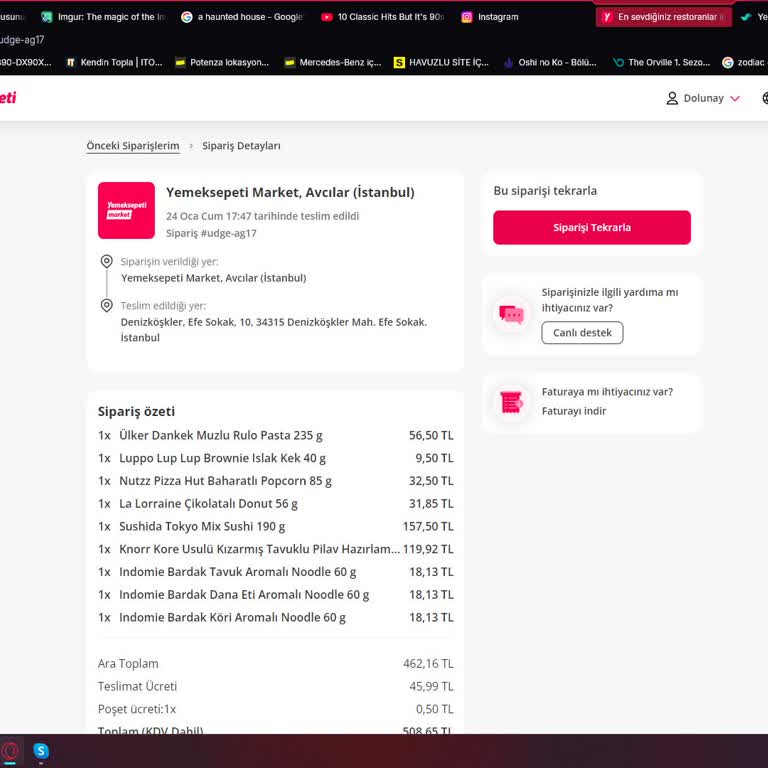Screen dimensions: 768x768
Task: Click Indomie Bardak Dana Eti Noodle item
Action: [244, 595]
